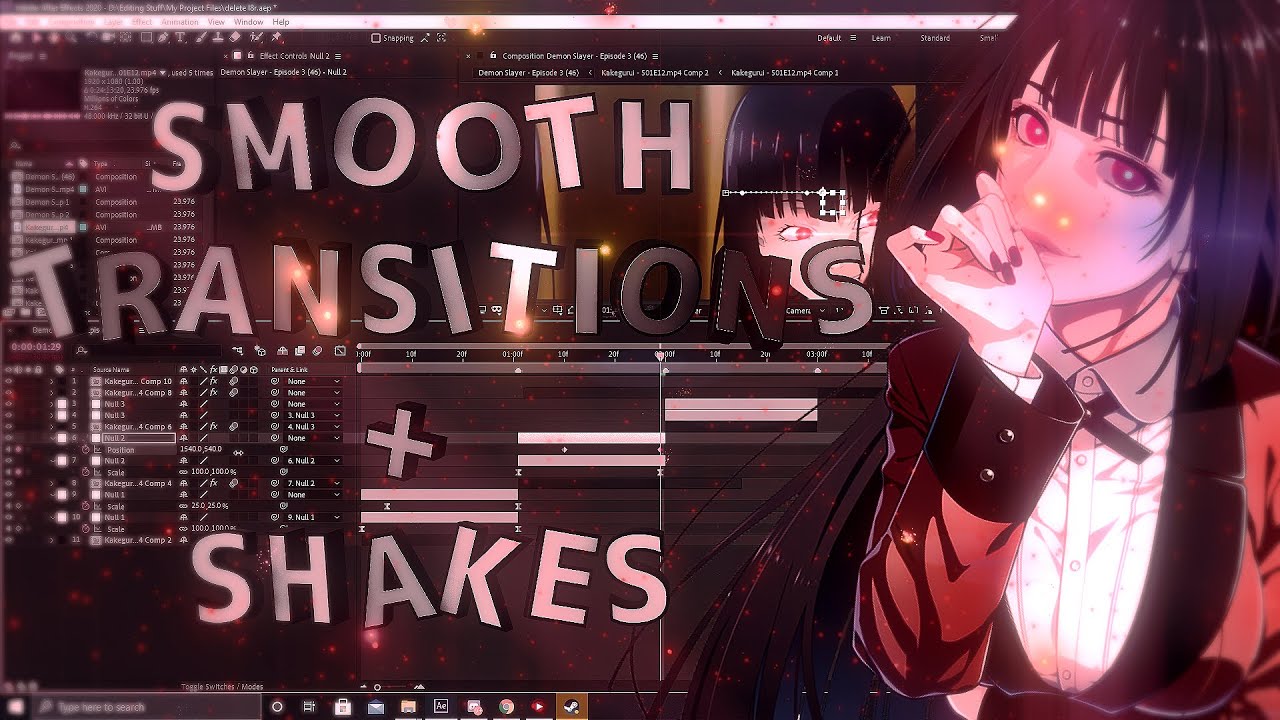
Task: Click the Draft 3D icon in timeline
Action: click(x=261, y=351)
